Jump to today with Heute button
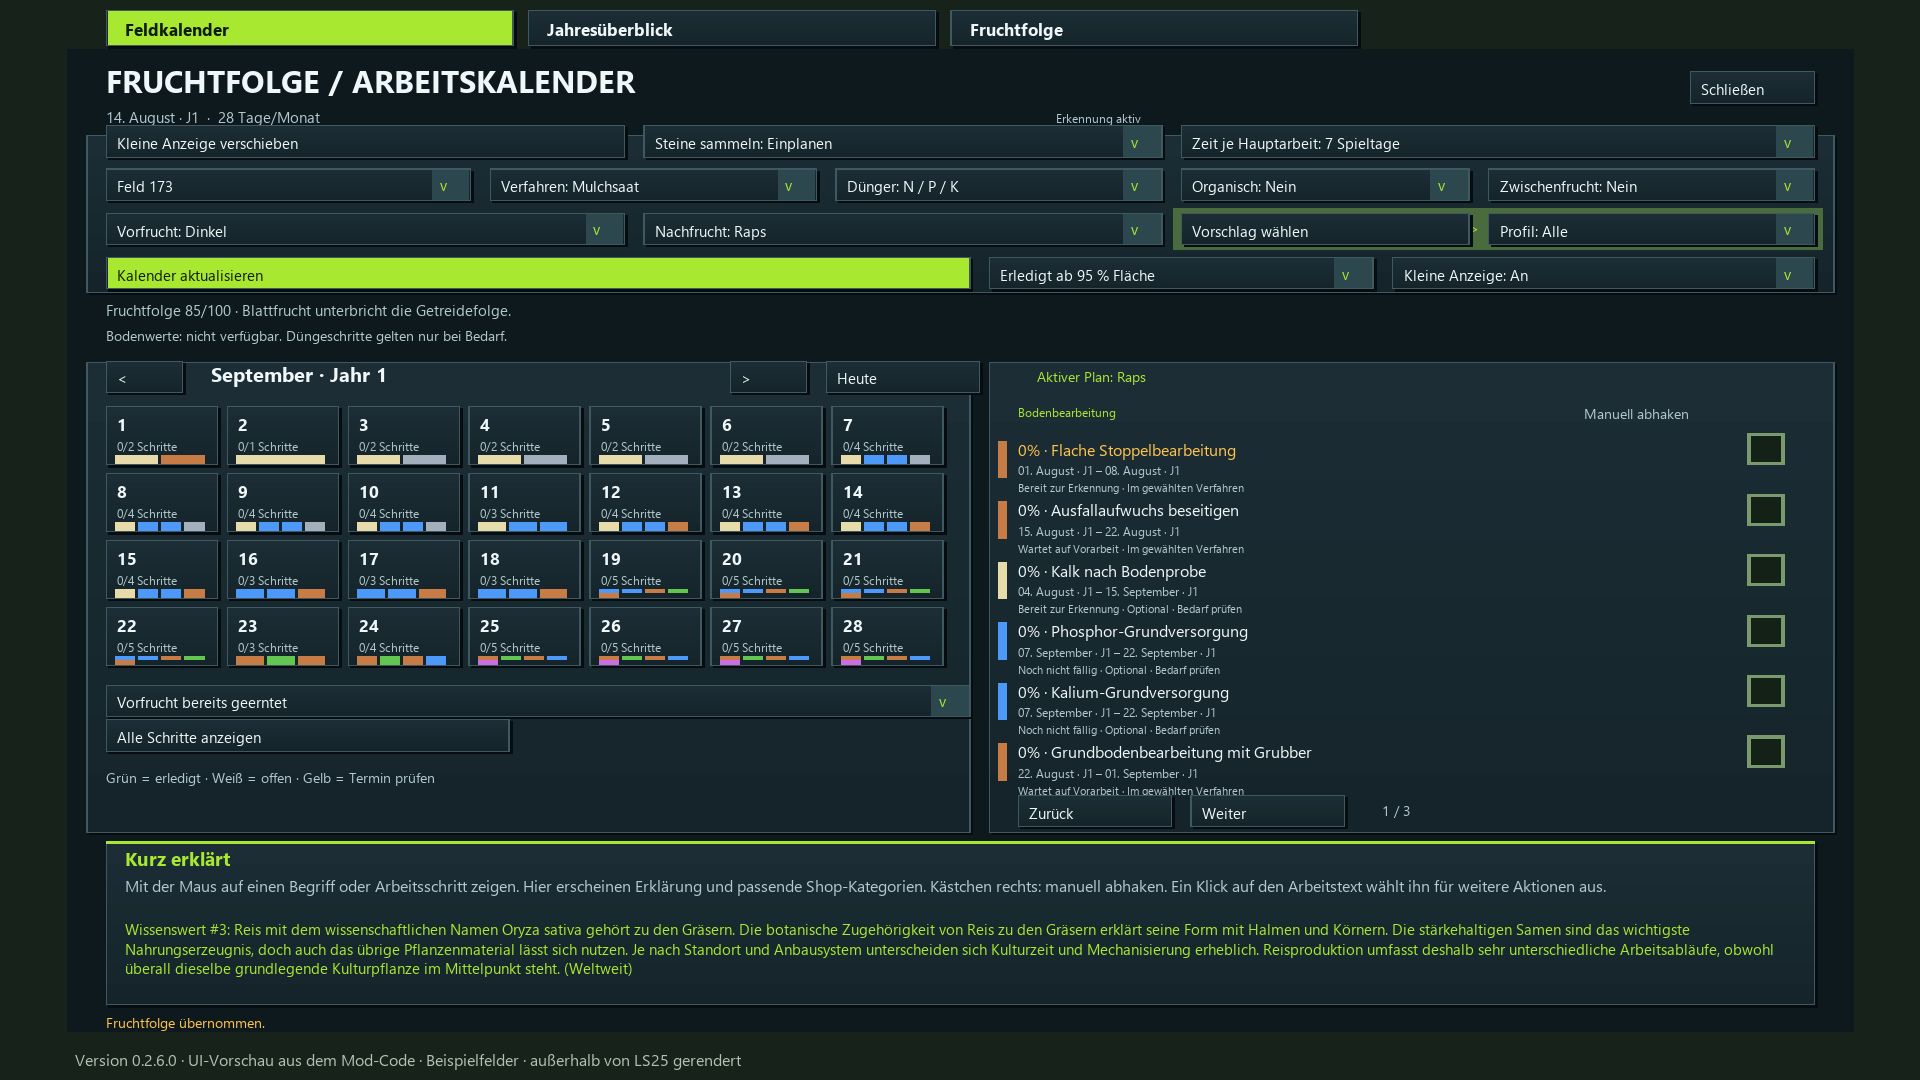Image resolution: width=1920 pixels, height=1080 pixels. pos(902,378)
